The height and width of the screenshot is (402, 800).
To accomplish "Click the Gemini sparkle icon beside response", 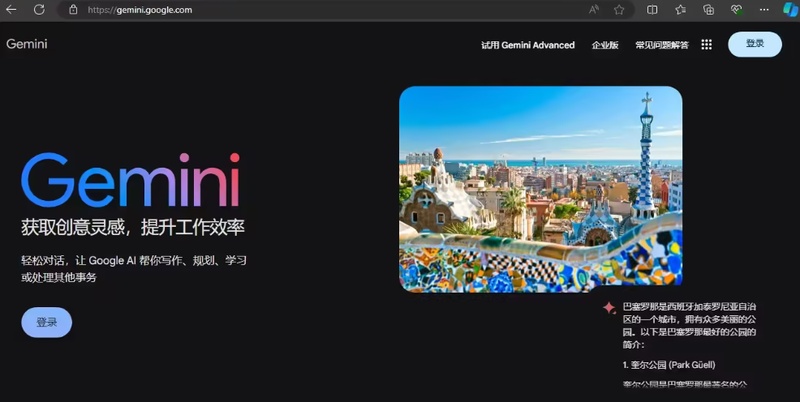I will click(x=609, y=308).
